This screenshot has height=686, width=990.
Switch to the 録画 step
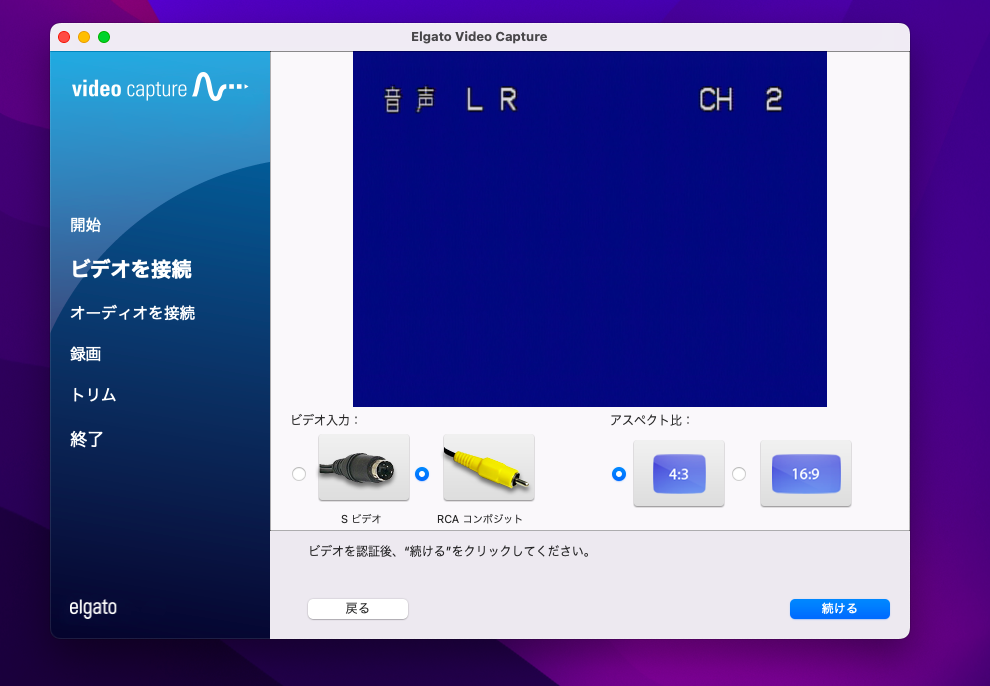pos(85,354)
